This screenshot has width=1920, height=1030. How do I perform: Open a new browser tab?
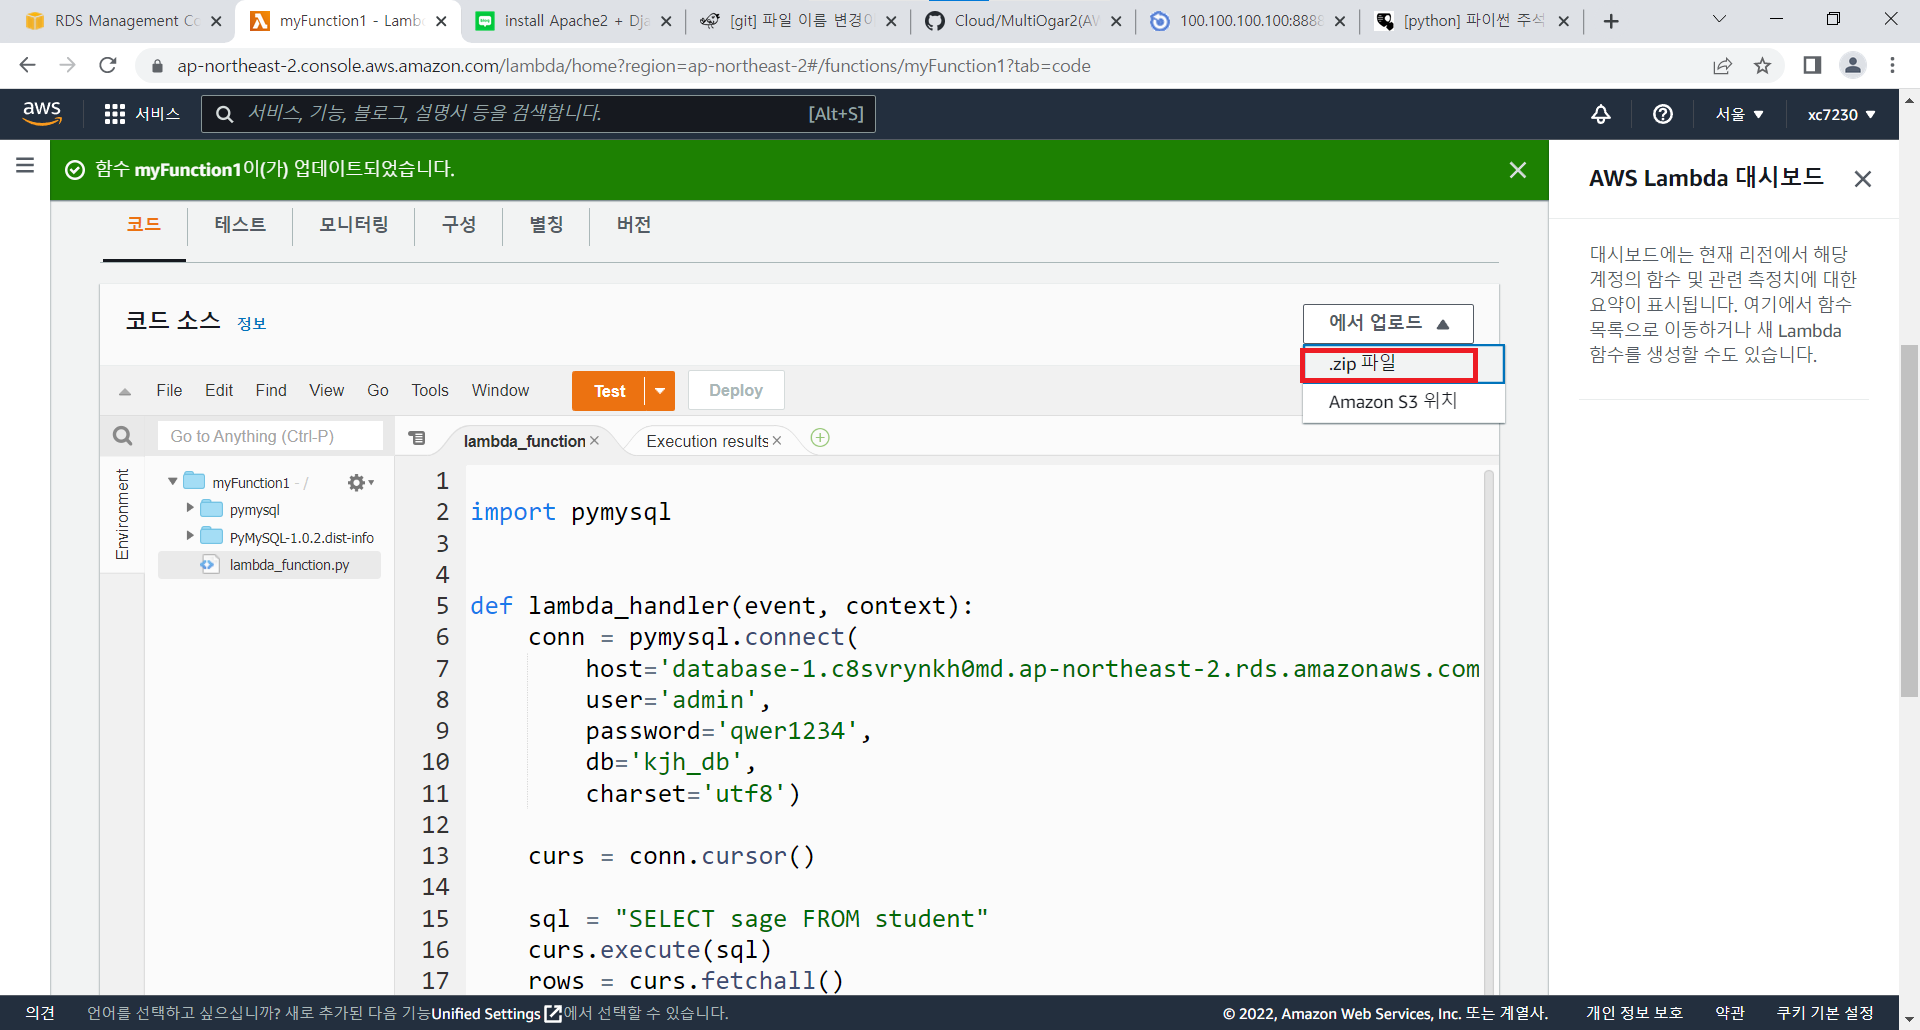point(1611,21)
